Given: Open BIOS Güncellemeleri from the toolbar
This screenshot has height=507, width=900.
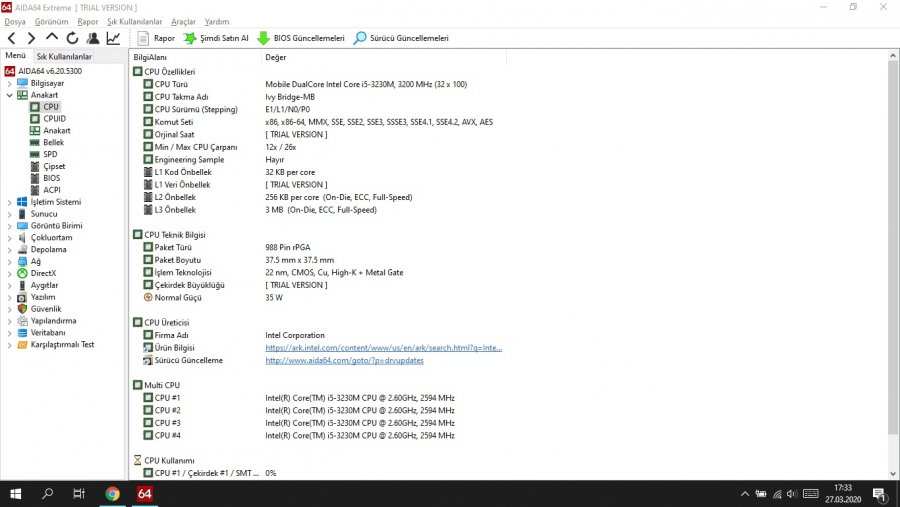Looking at the screenshot, I should [301, 38].
